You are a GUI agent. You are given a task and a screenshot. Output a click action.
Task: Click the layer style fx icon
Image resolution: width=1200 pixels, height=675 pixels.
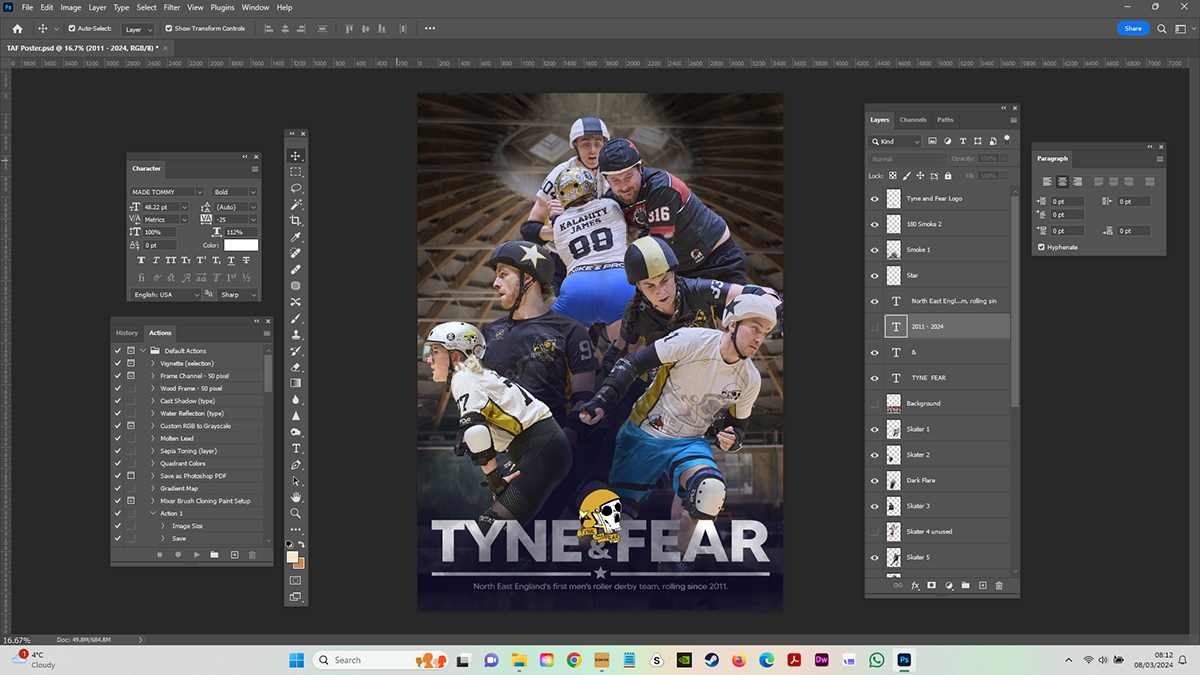point(914,585)
